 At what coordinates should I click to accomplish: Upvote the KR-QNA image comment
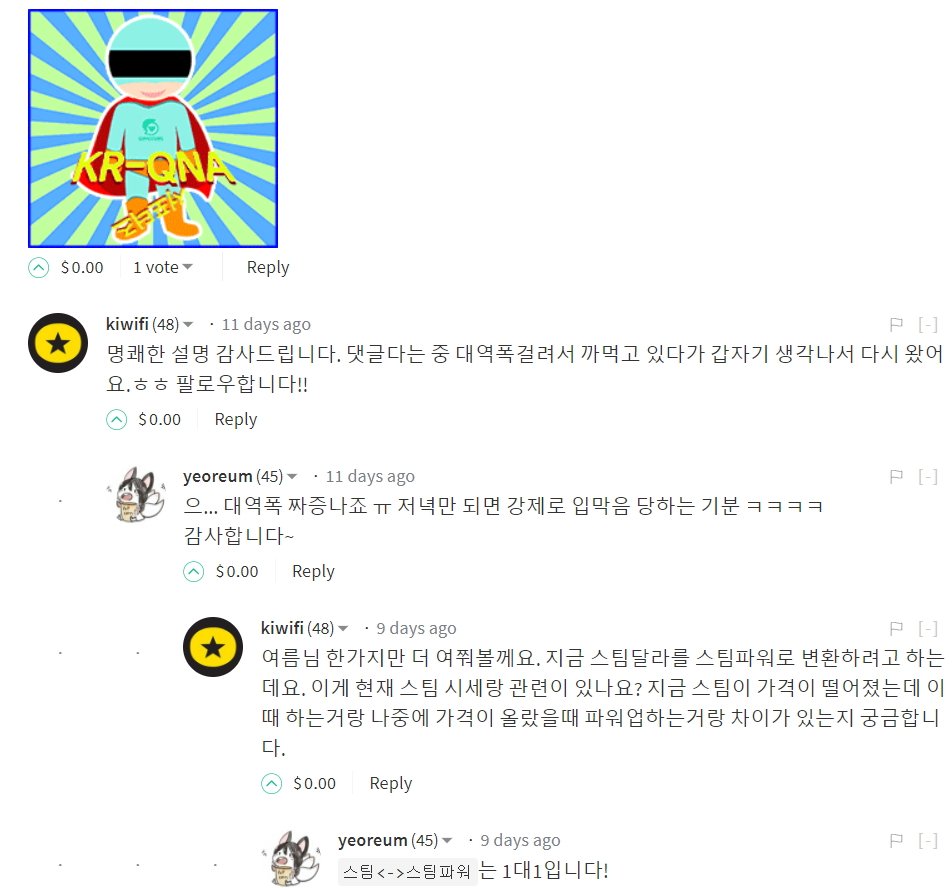39,267
